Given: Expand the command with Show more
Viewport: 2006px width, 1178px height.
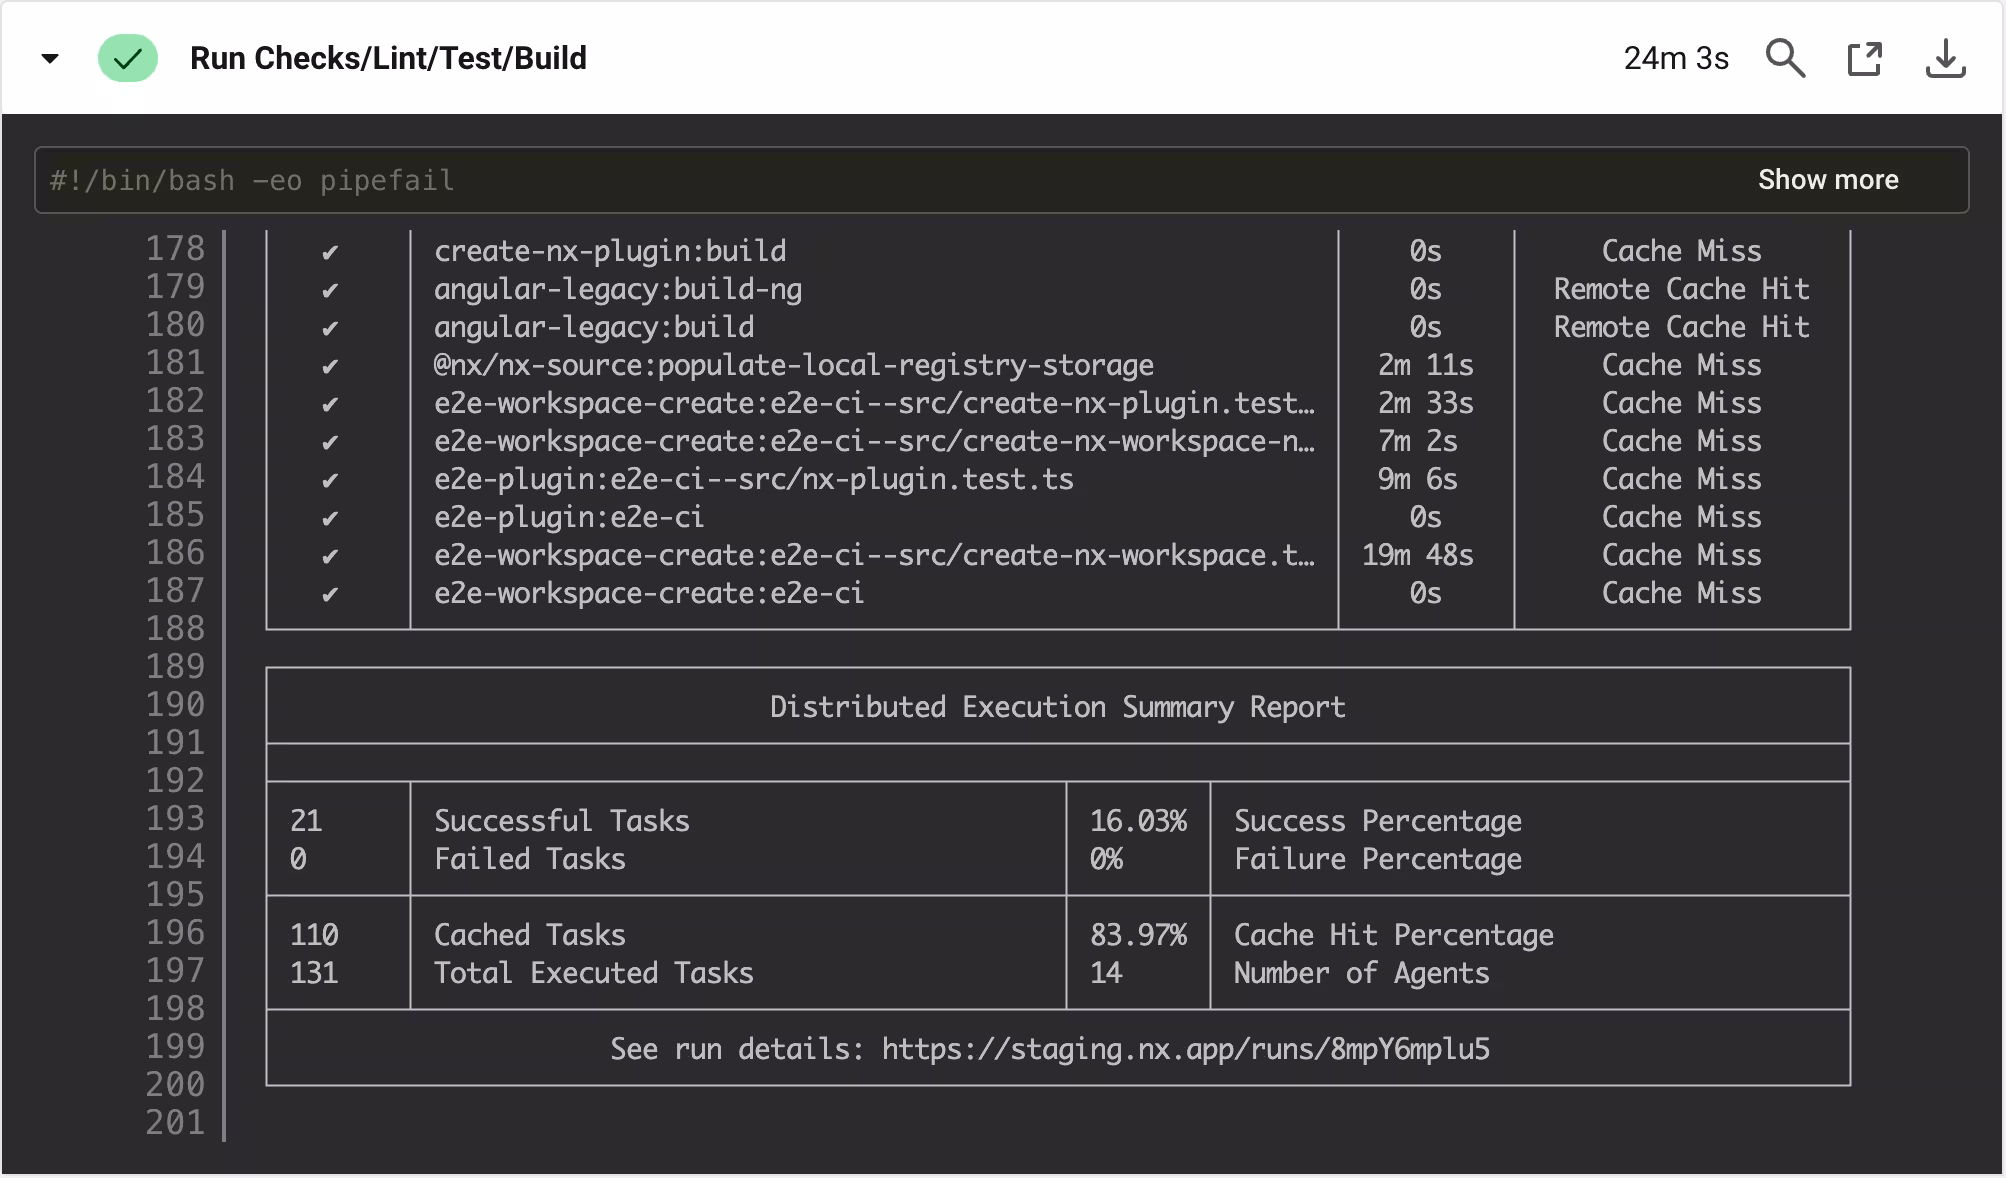Looking at the screenshot, I should click(x=1827, y=180).
